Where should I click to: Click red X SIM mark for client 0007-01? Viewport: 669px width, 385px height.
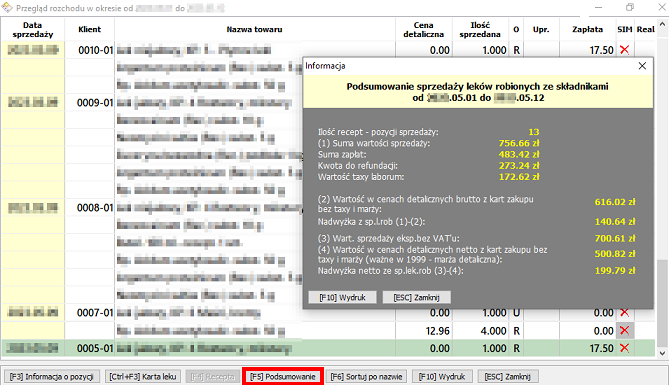(x=625, y=313)
